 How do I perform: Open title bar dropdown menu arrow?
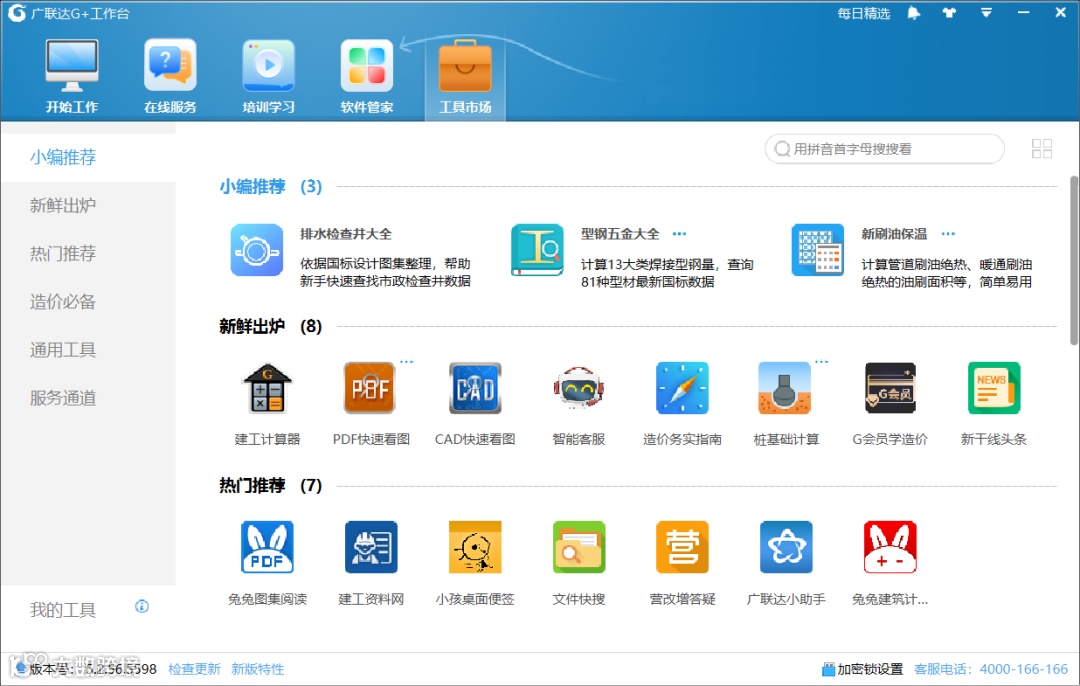pyautogui.click(x=986, y=13)
